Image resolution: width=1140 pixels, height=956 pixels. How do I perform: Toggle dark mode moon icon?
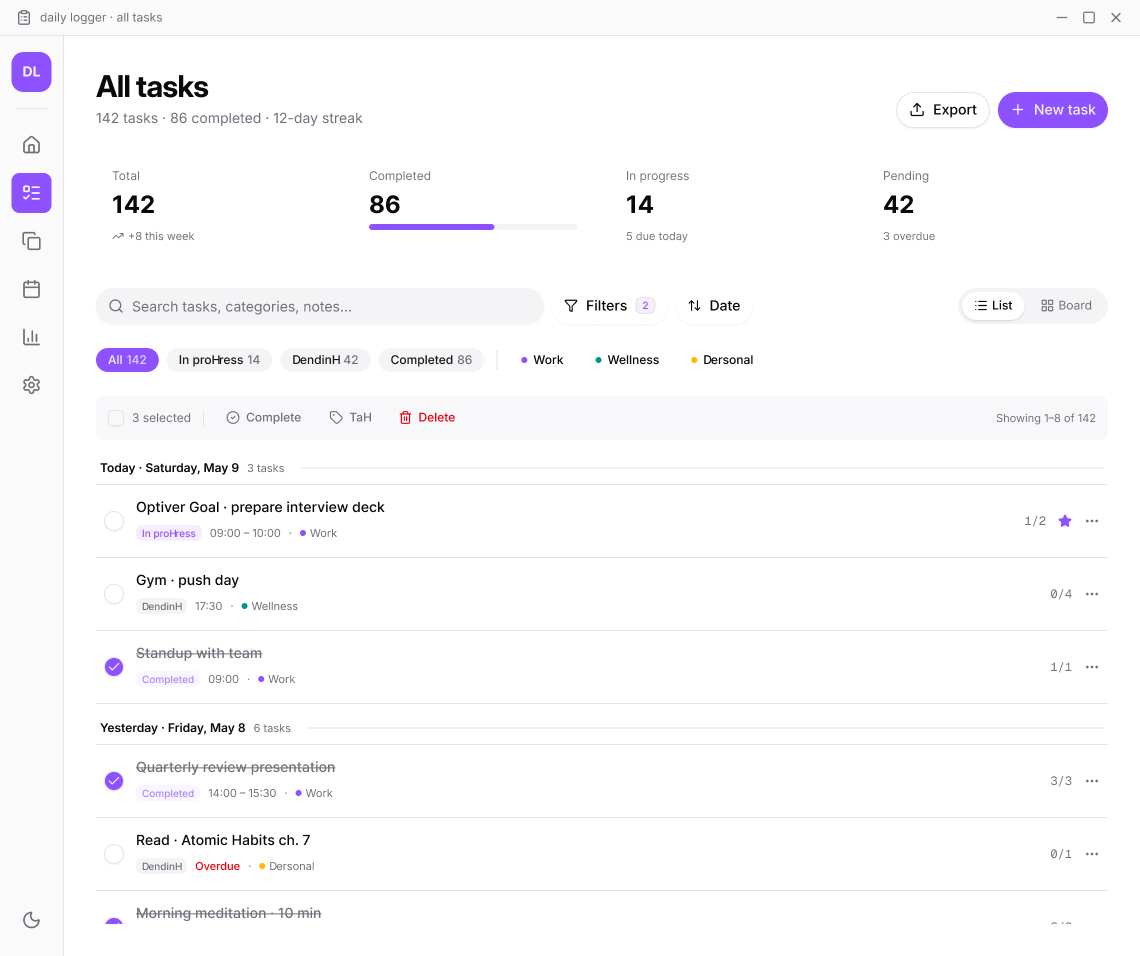coord(31,920)
